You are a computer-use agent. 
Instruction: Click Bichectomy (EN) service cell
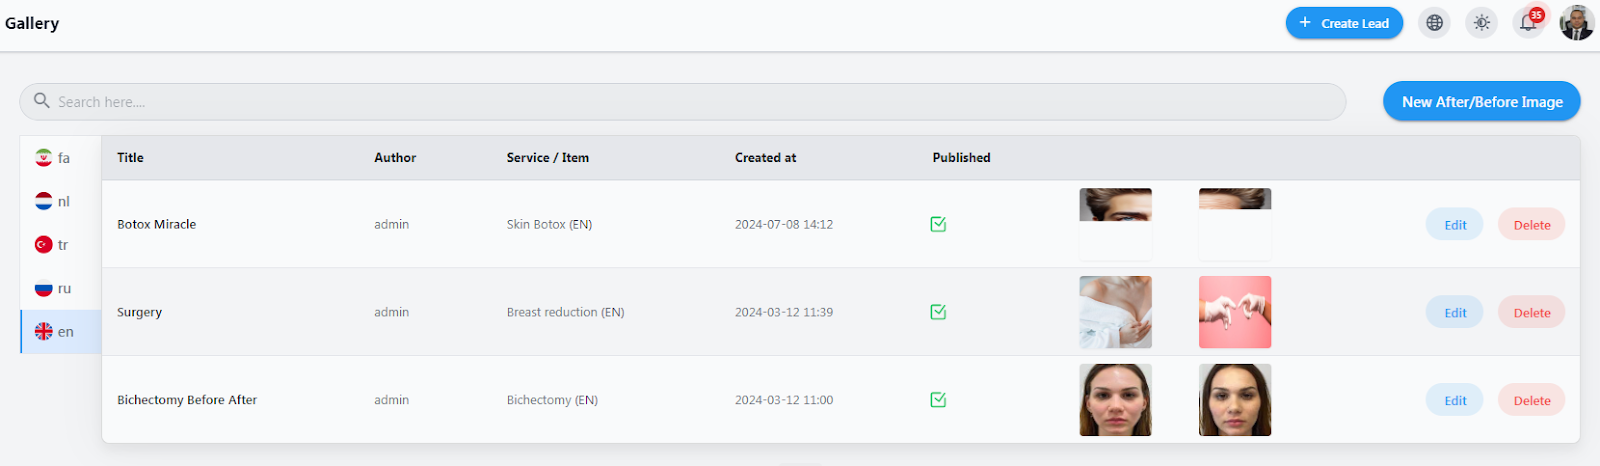pos(552,400)
